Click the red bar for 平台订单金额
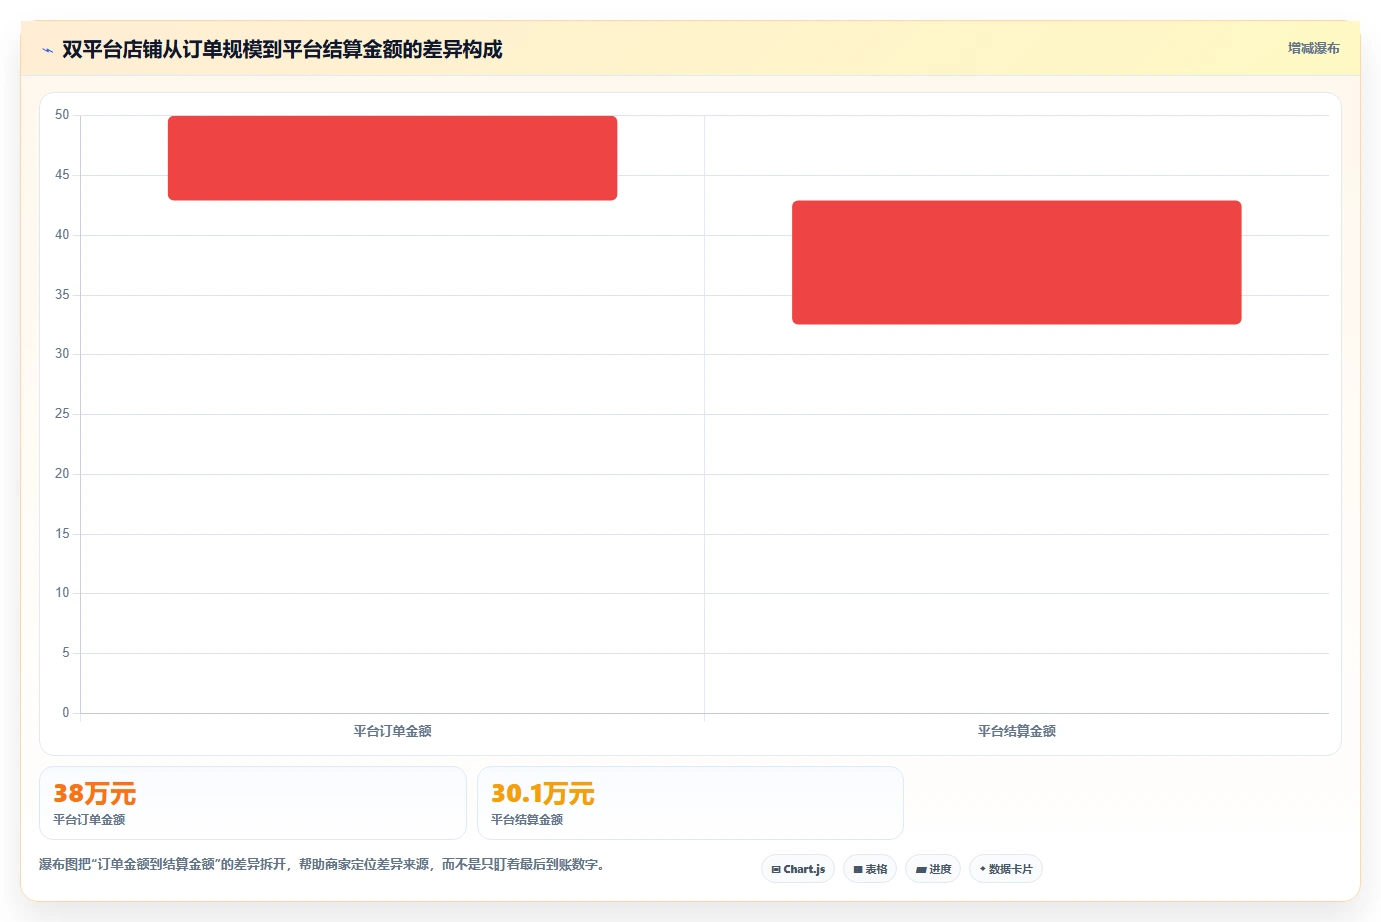The height and width of the screenshot is (922, 1381). click(x=392, y=158)
